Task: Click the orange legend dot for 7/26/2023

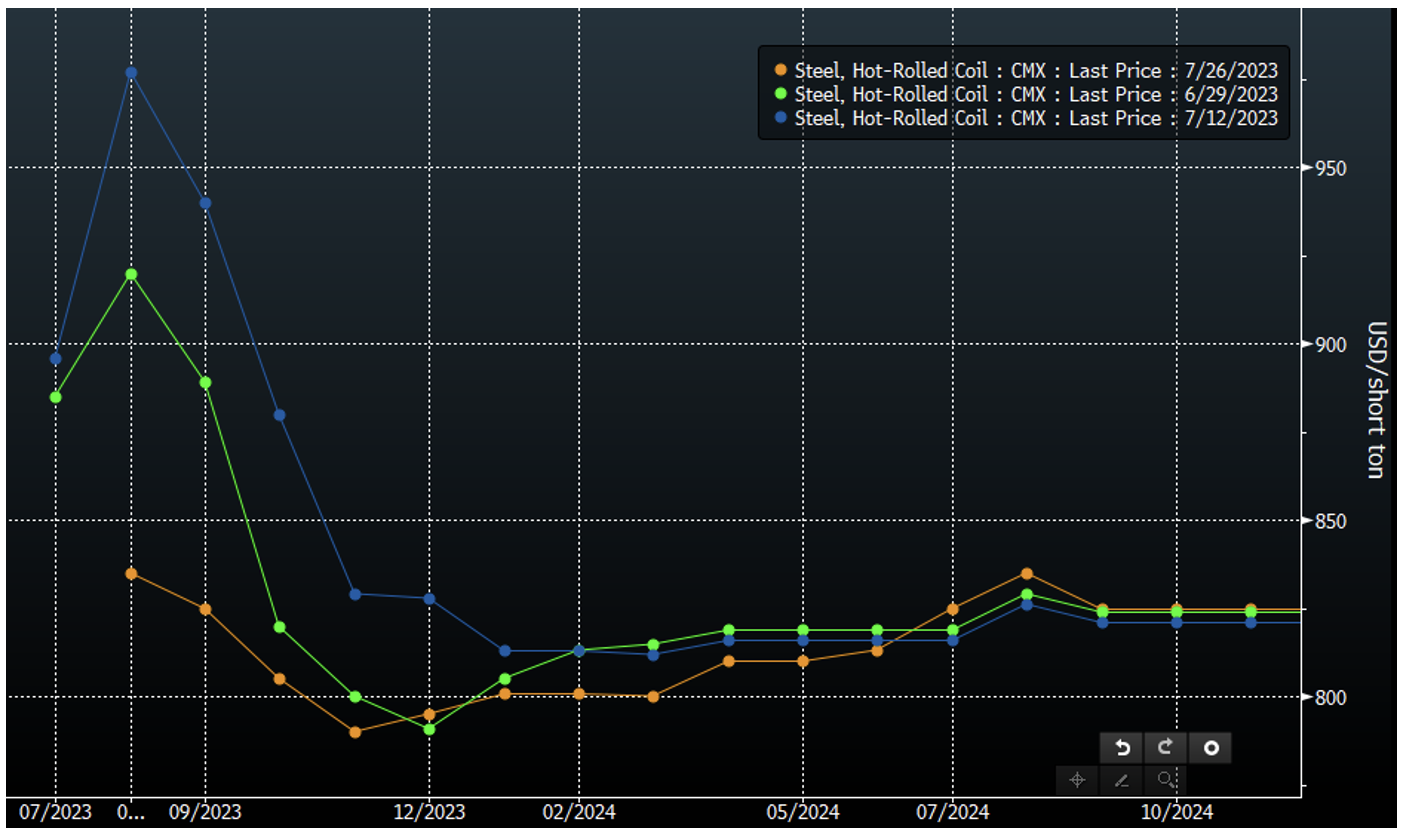Action: coord(781,70)
